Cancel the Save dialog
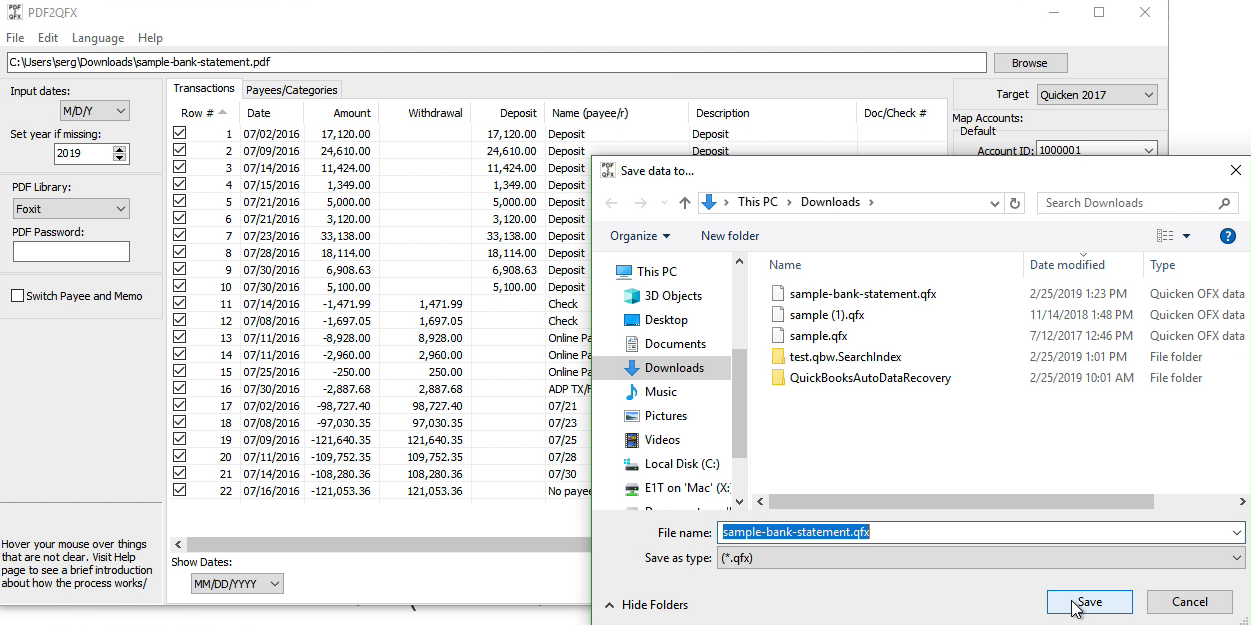1251x625 pixels. point(1190,602)
